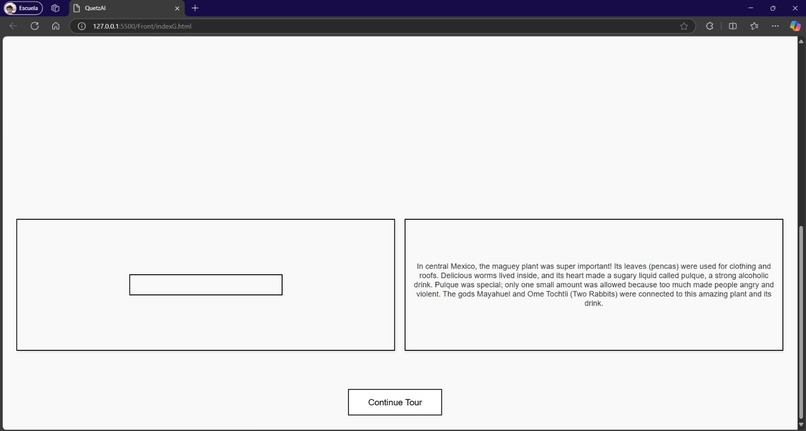Image resolution: width=806 pixels, height=431 pixels.
Task: Go to browser home page
Action: (x=56, y=26)
